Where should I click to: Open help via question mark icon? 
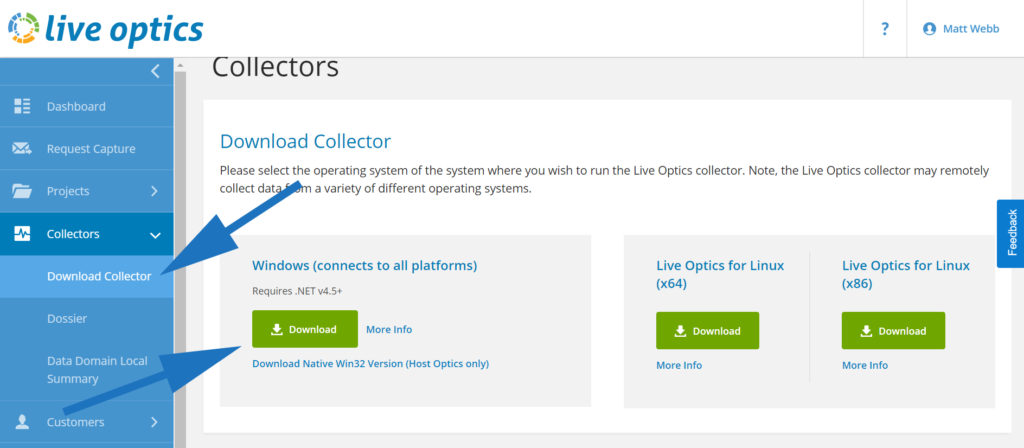885,29
